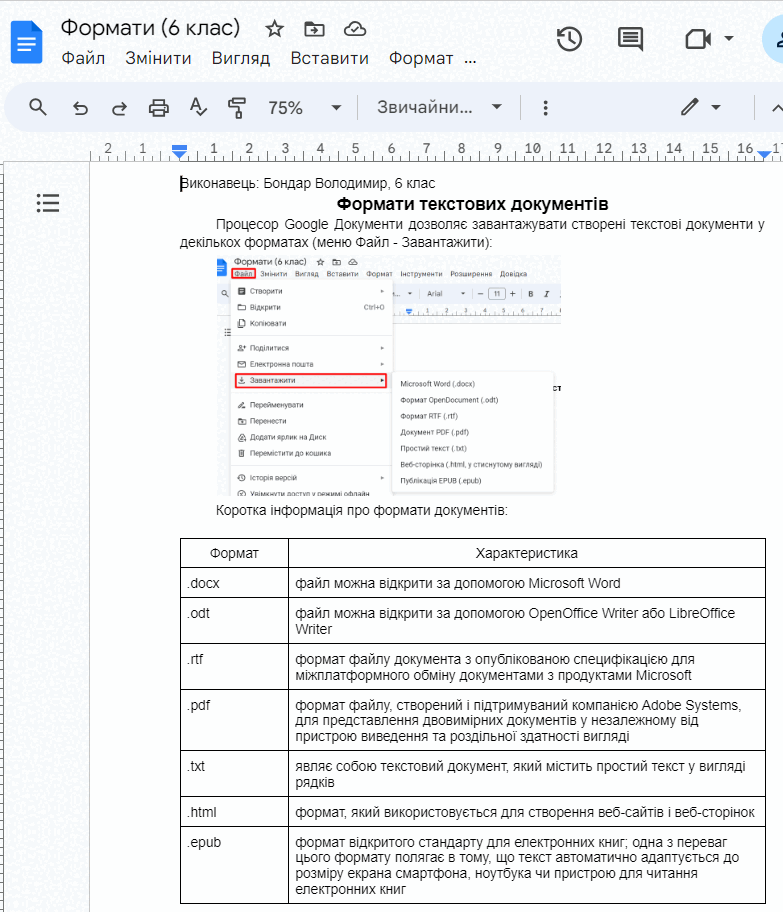Click the text Коротка інформація про формати документів
Viewport: 783px width, 912px height.
[361, 510]
